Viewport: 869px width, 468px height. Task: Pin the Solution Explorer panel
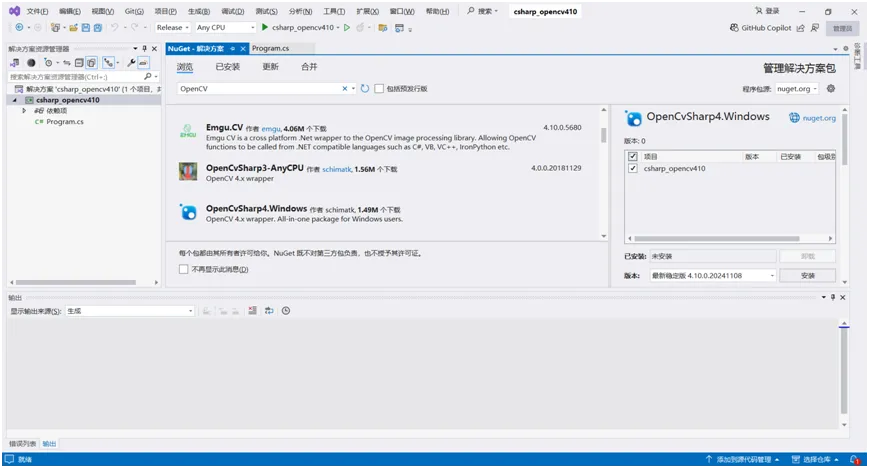[x=145, y=49]
